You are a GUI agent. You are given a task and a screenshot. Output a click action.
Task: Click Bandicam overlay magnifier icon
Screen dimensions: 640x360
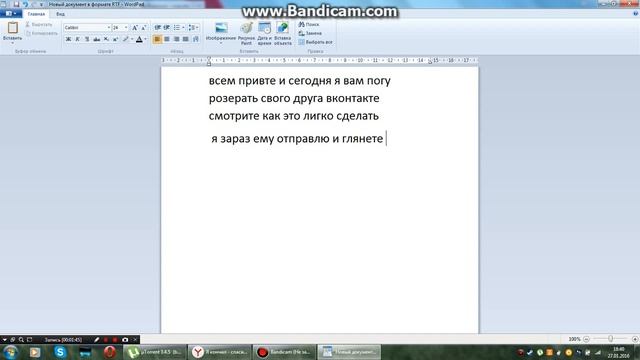tap(21, 340)
